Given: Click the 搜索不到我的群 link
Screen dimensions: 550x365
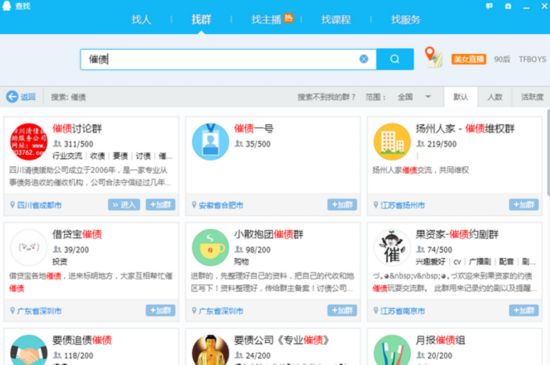Looking at the screenshot, I should (326, 97).
